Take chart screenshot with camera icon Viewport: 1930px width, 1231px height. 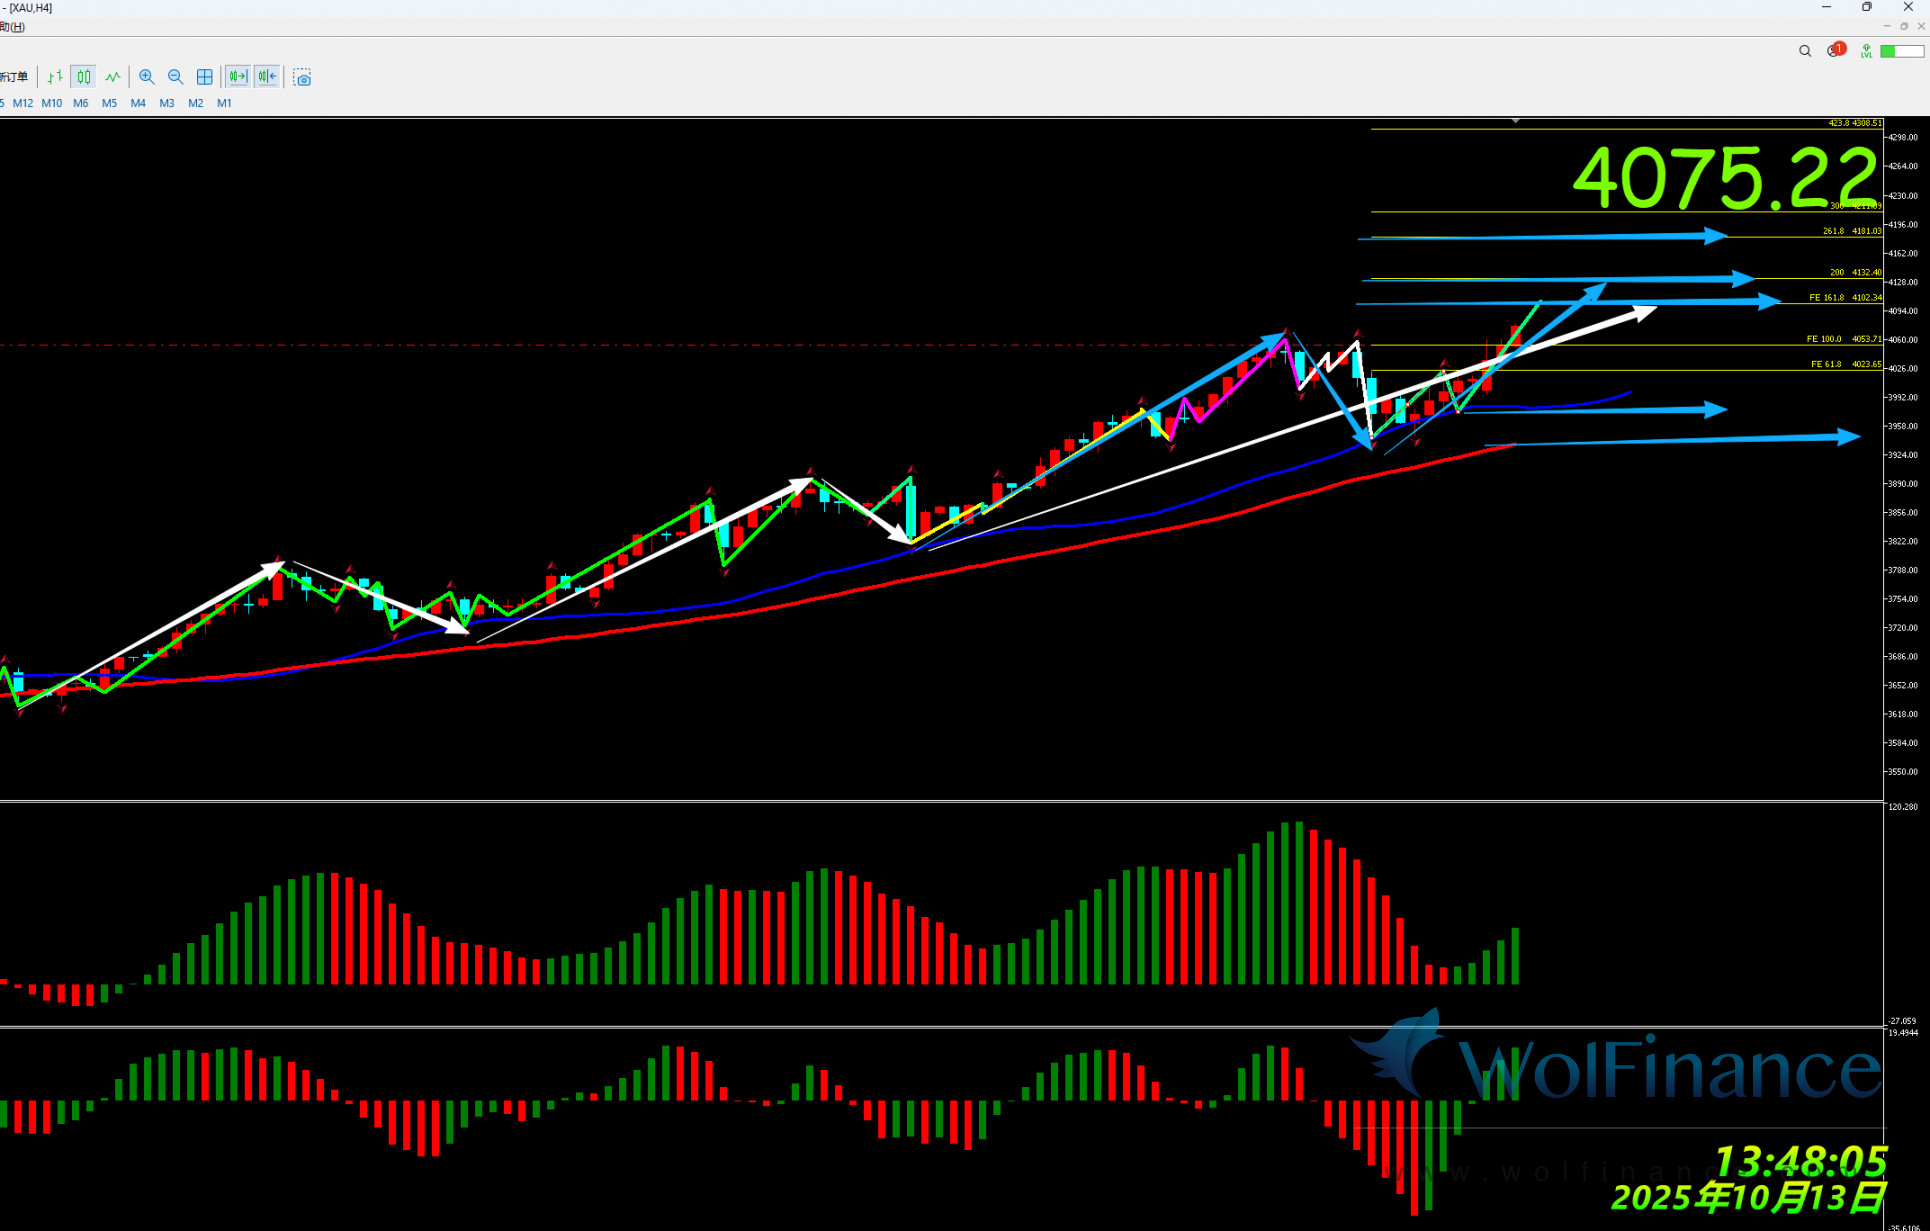coord(302,78)
